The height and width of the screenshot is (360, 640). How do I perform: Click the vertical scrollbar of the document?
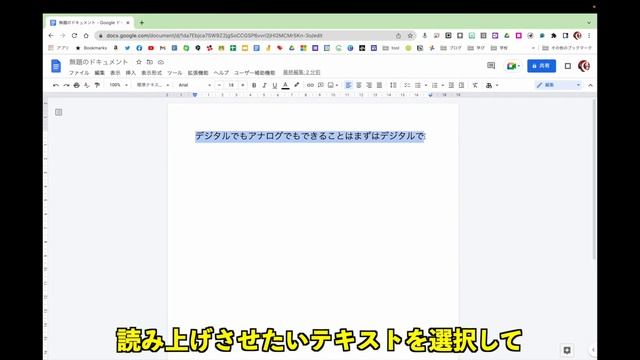594,180
